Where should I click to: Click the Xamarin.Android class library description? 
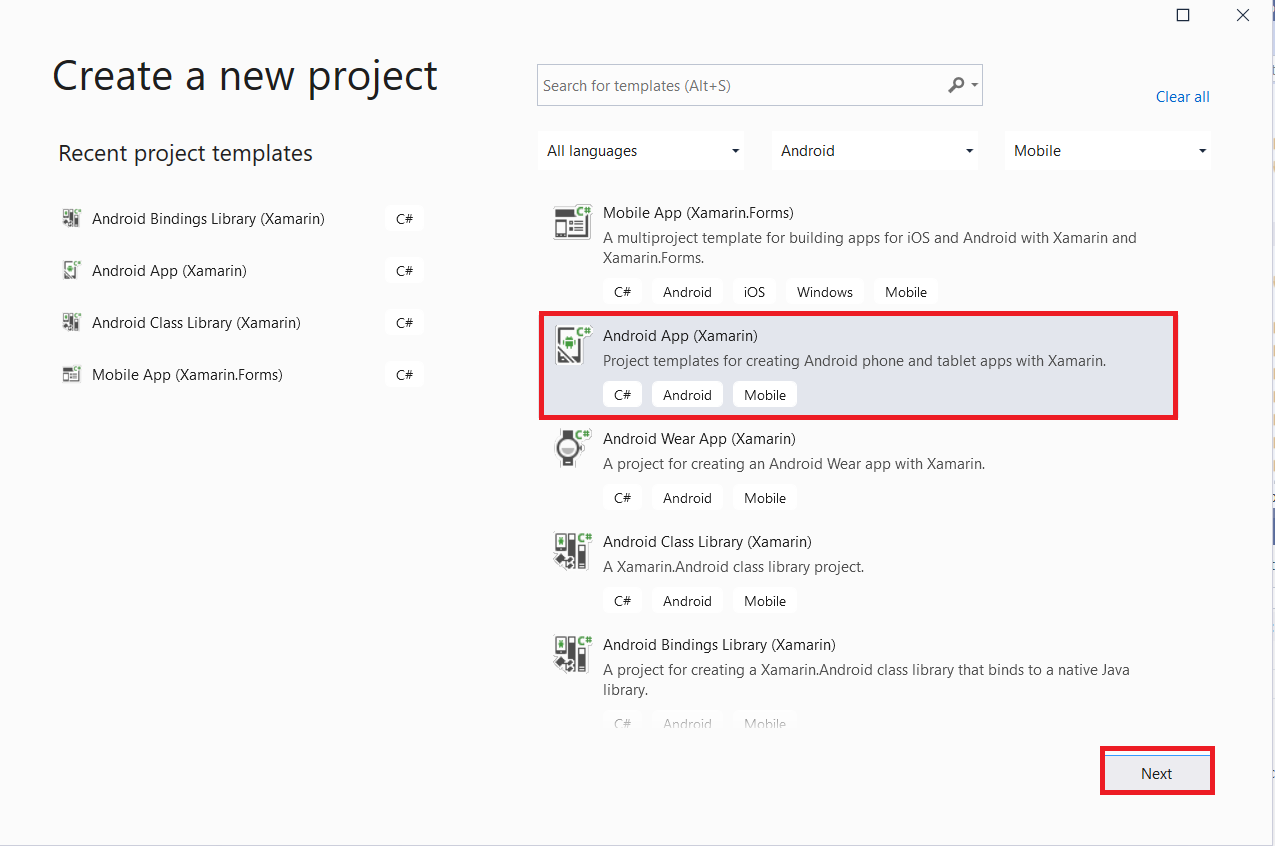(733, 567)
